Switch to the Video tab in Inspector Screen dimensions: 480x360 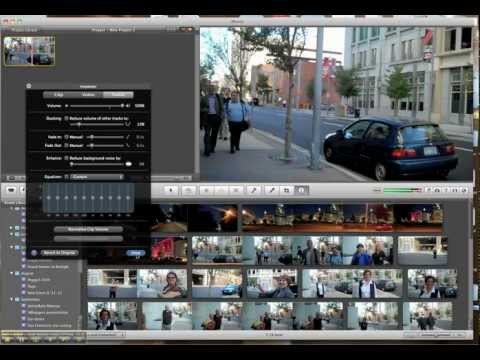point(88,95)
